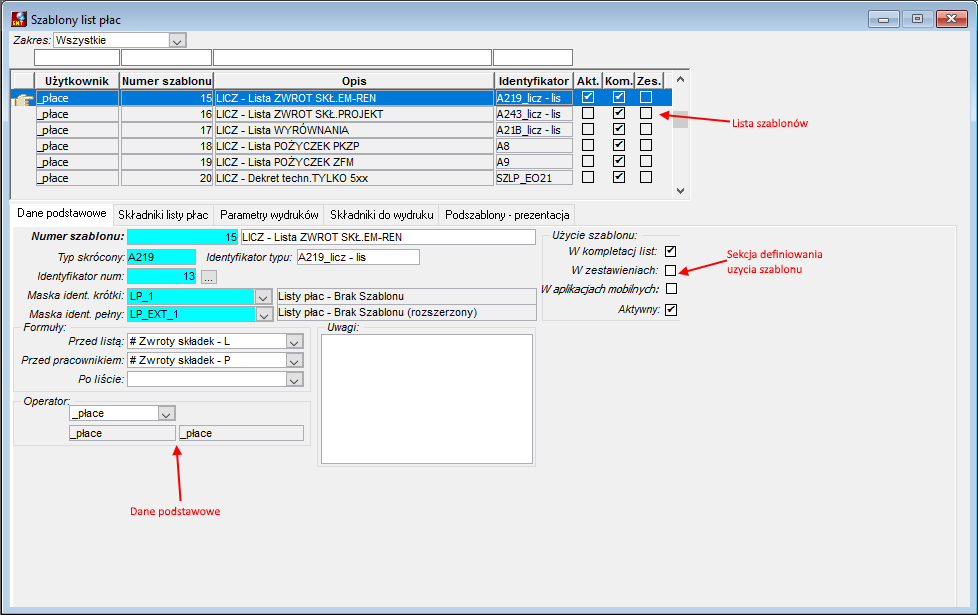Uncheck the W kompletacji list checkbox

point(671,251)
